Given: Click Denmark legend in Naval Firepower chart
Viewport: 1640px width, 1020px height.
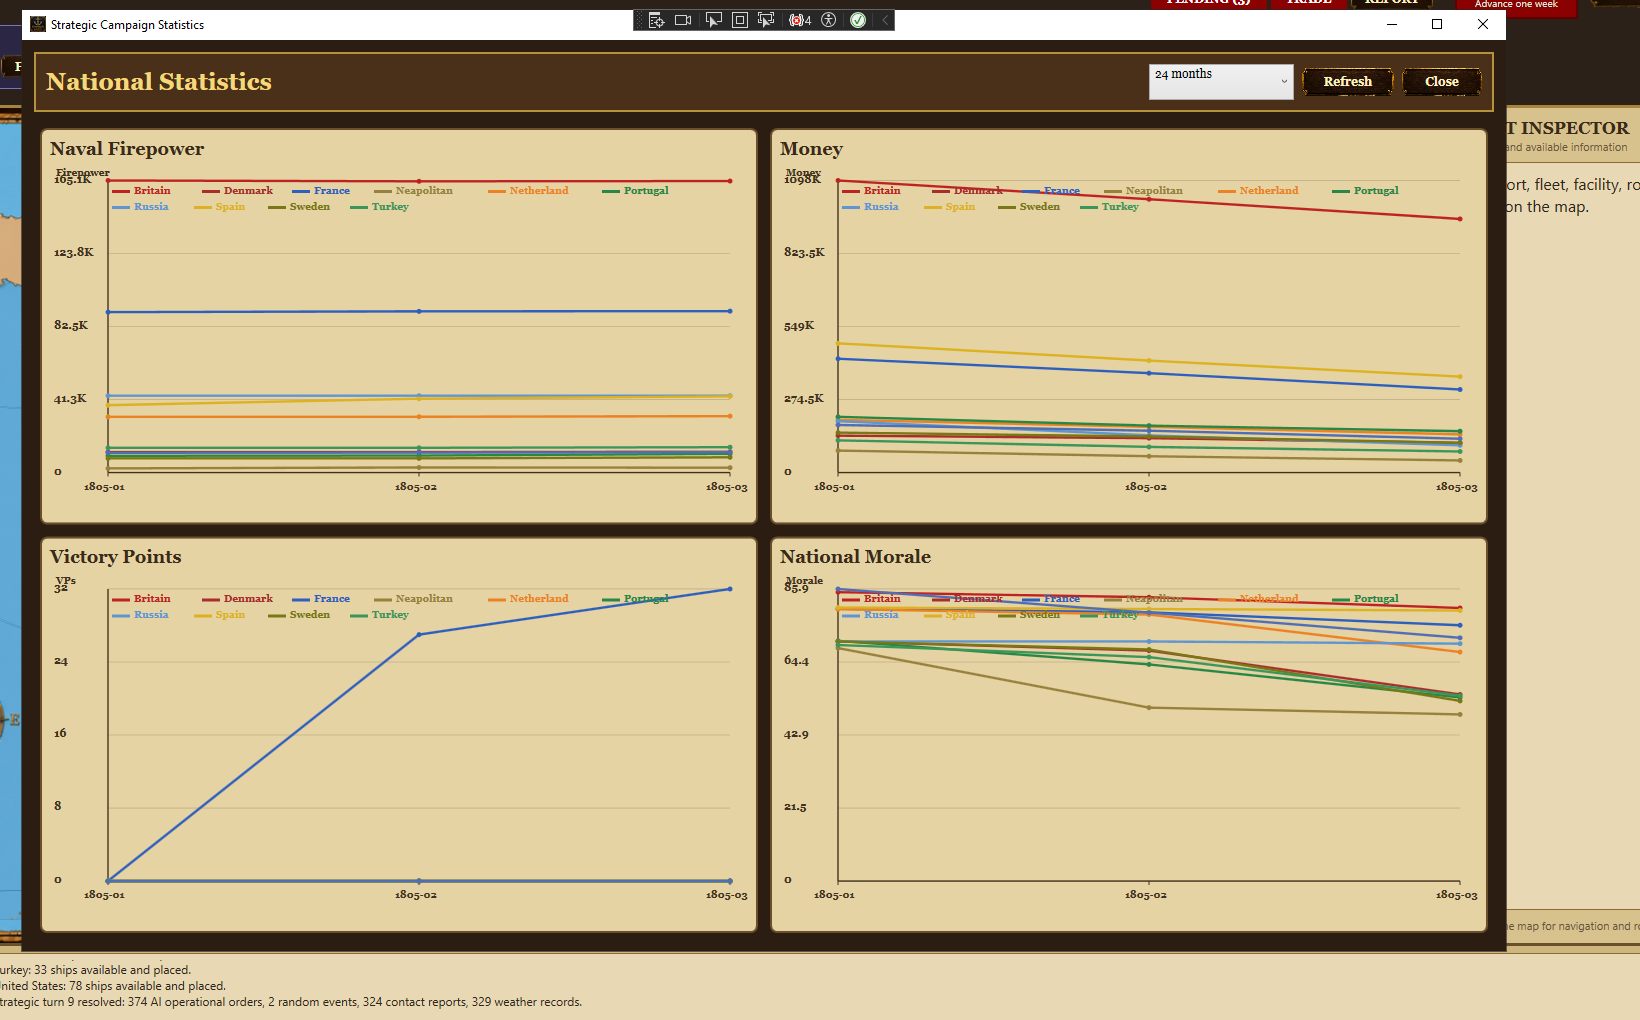Looking at the screenshot, I should [x=237, y=191].
